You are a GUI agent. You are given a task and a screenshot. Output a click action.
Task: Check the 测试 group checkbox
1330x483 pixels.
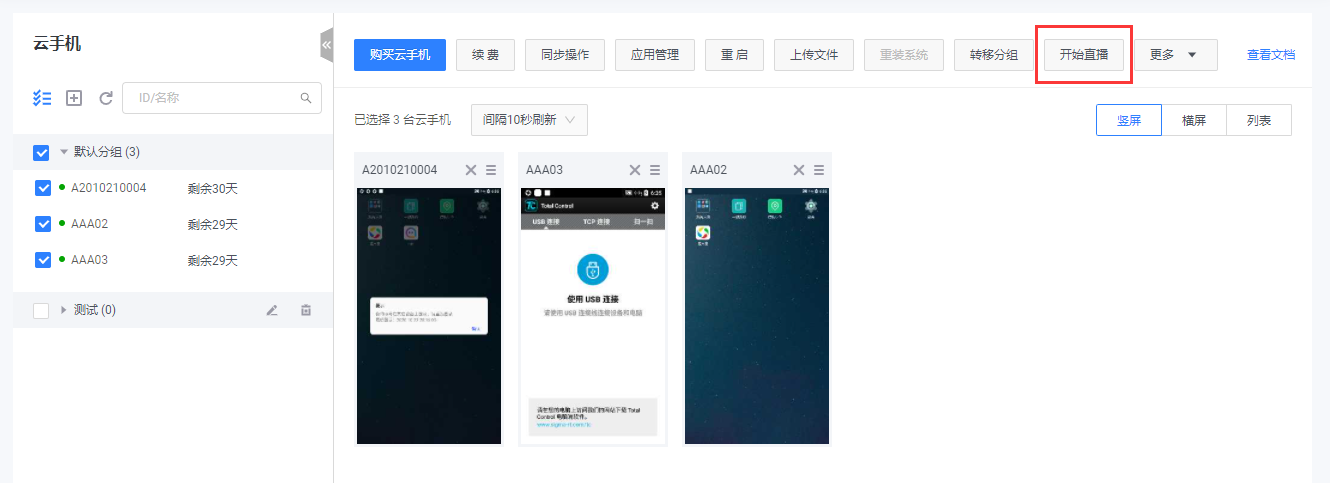pyautogui.click(x=41, y=310)
